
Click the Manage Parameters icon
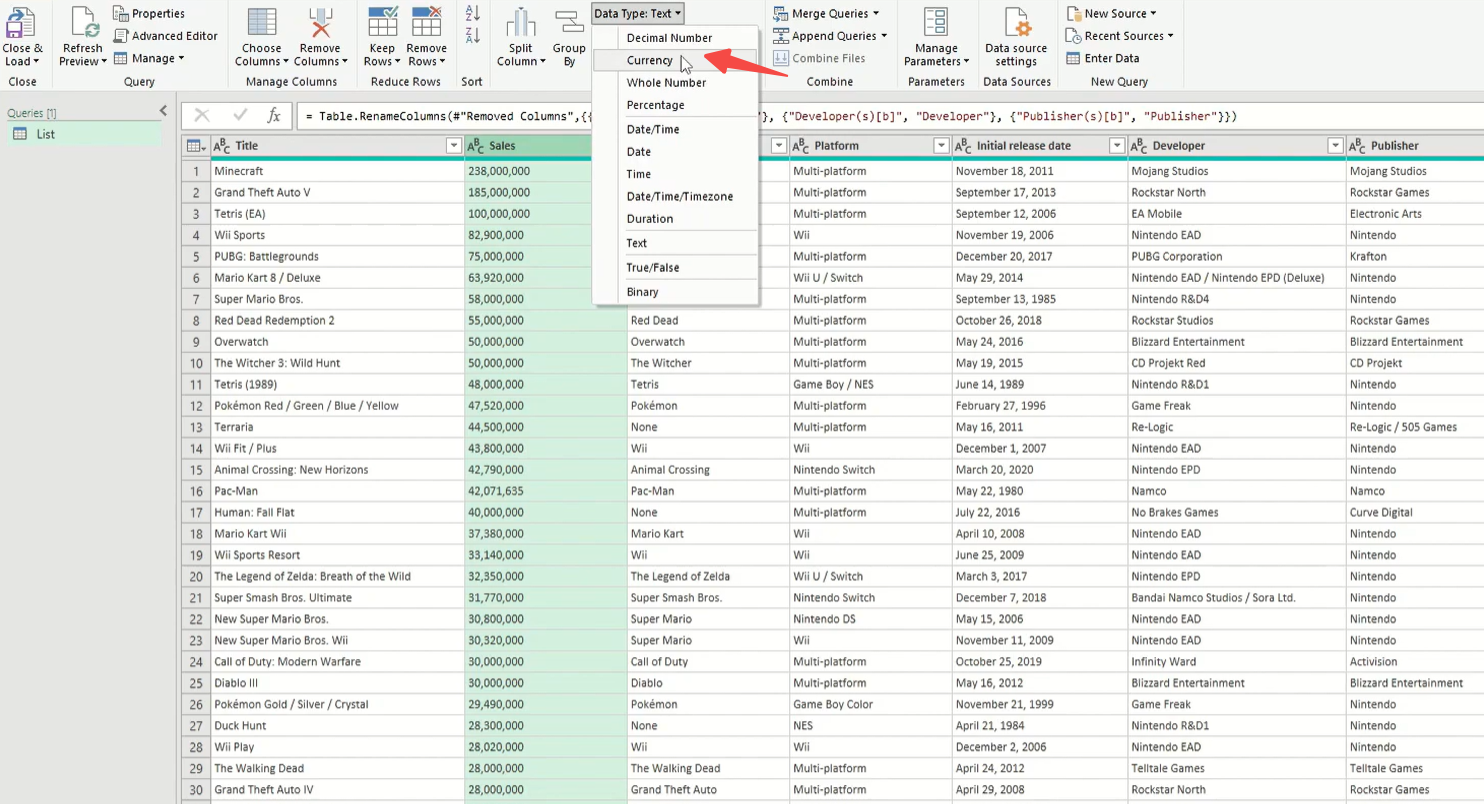[x=936, y=22]
